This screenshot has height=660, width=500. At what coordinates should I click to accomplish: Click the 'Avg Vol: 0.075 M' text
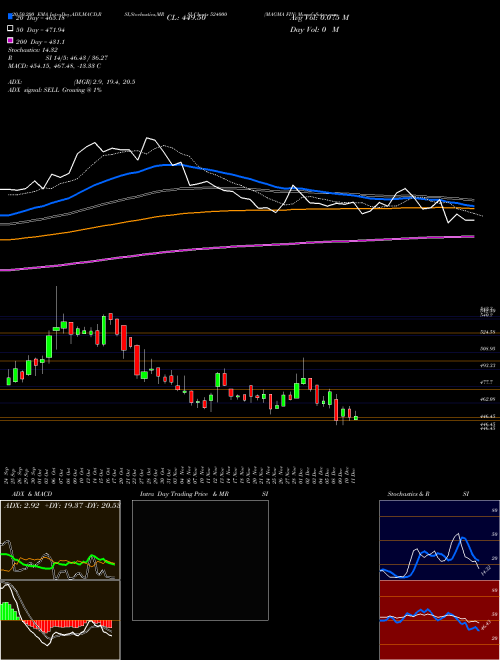click(319, 18)
